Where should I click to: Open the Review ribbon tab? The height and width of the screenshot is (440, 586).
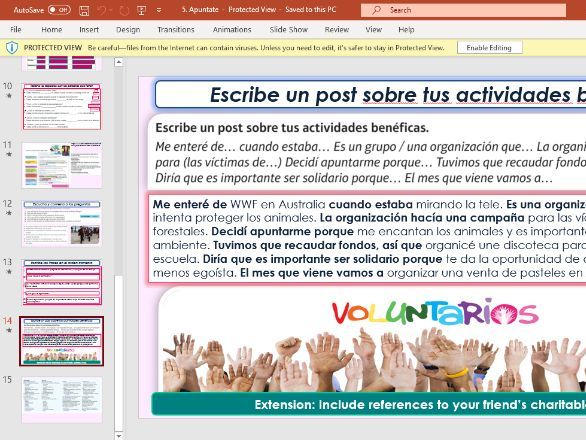(x=336, y=30)
